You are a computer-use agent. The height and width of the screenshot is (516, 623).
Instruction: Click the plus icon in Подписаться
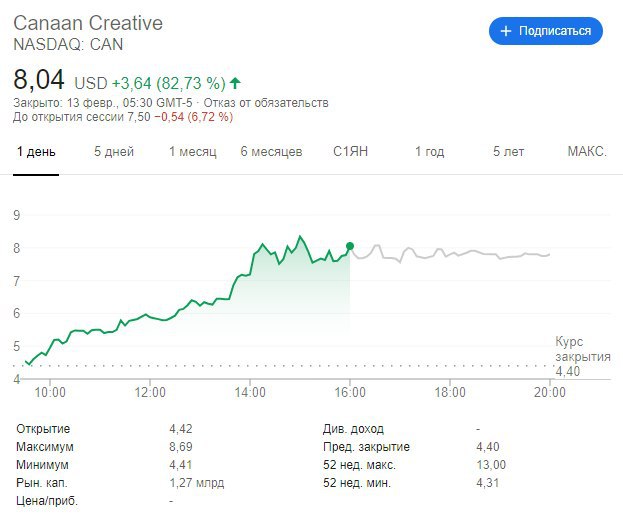pos(505,31)
